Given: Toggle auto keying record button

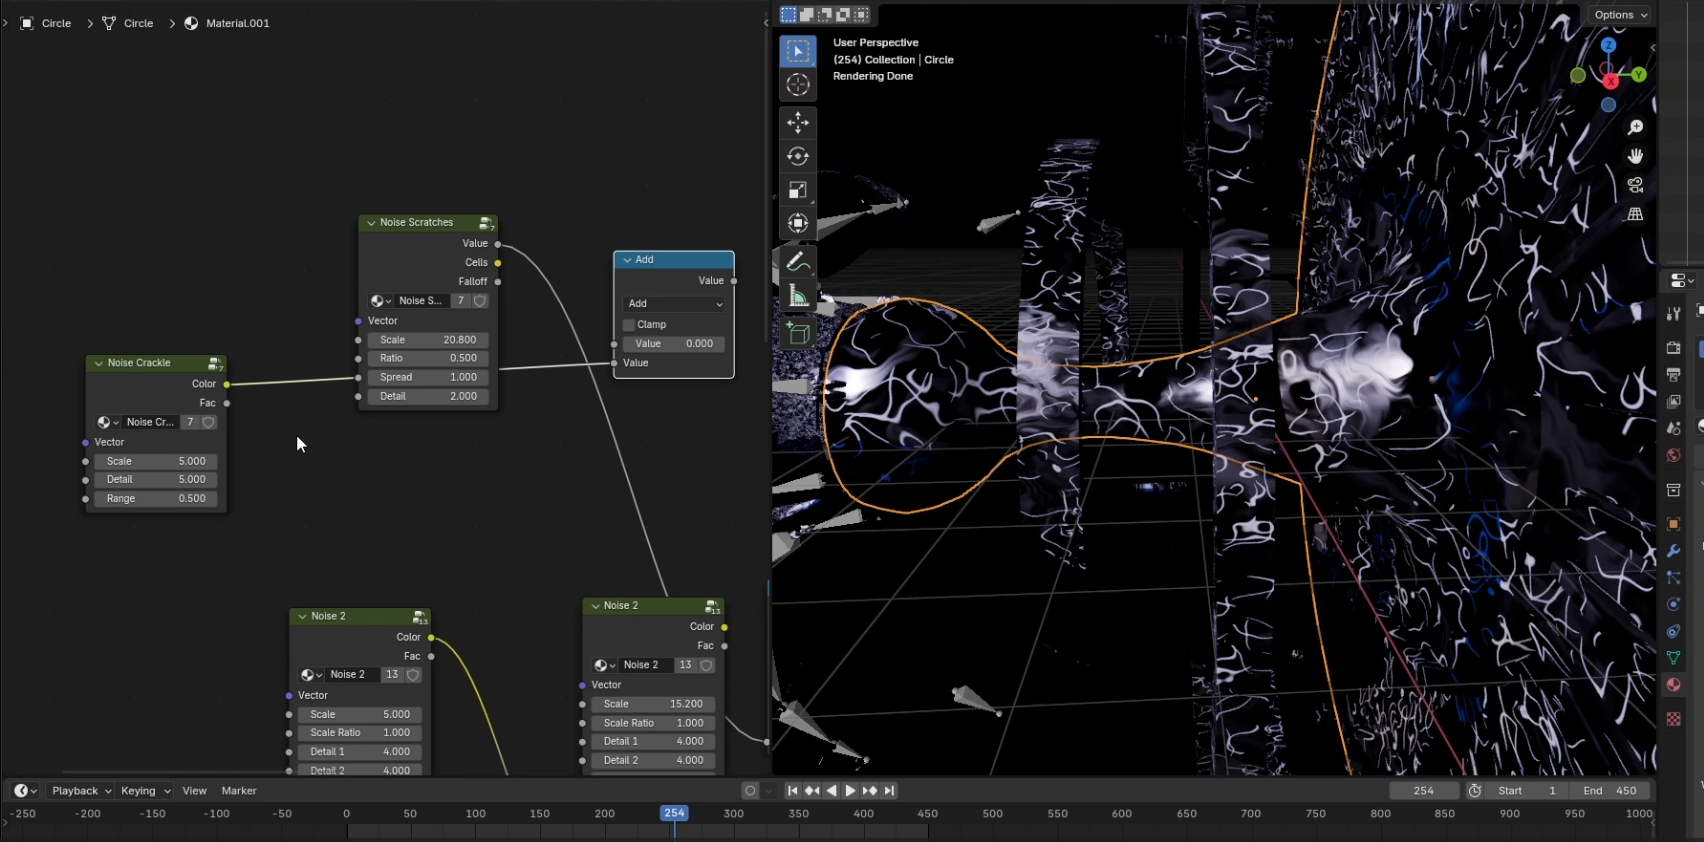Looking at the screenshot, I should (750, 791).
